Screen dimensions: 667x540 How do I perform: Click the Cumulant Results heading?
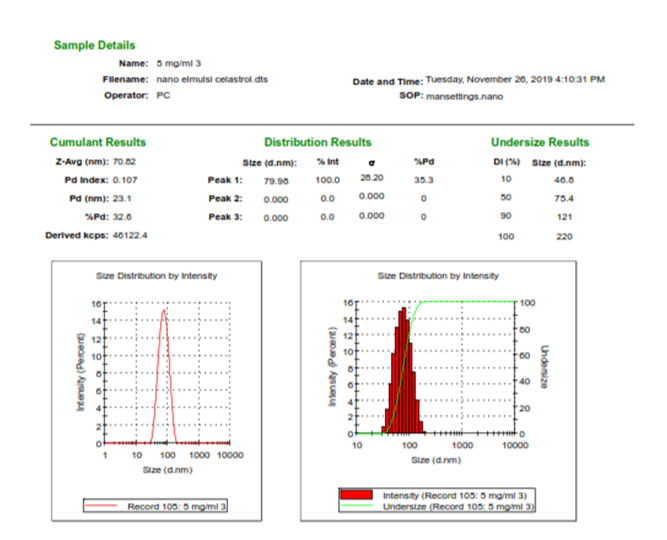(98, 142)
